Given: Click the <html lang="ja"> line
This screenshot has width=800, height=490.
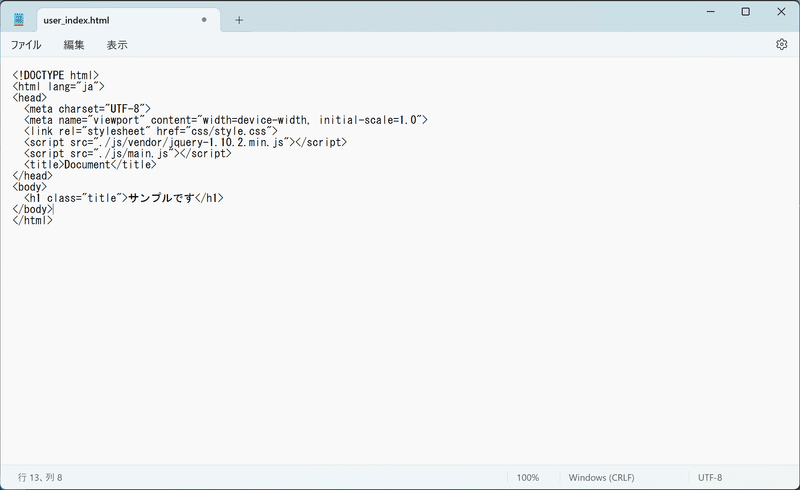Looking at the screenshot, I should click(x=59, y=87).
